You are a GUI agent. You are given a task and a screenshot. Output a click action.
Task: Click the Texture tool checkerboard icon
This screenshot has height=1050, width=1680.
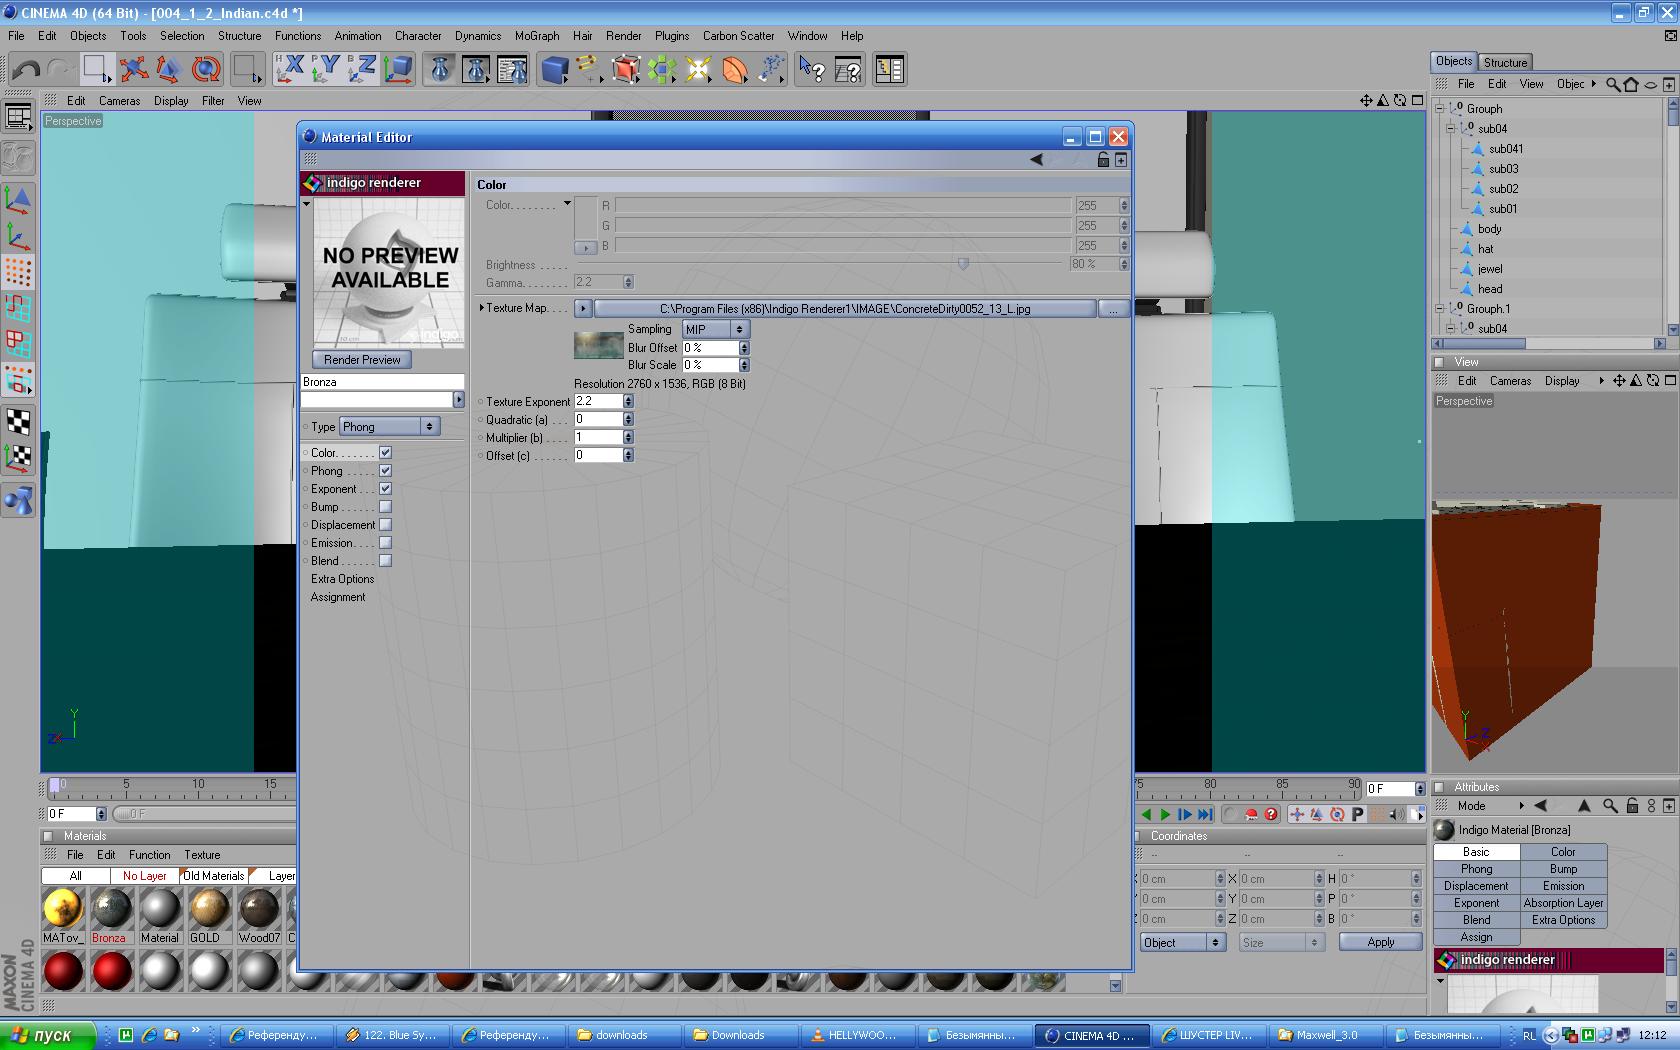click(18, 422)
